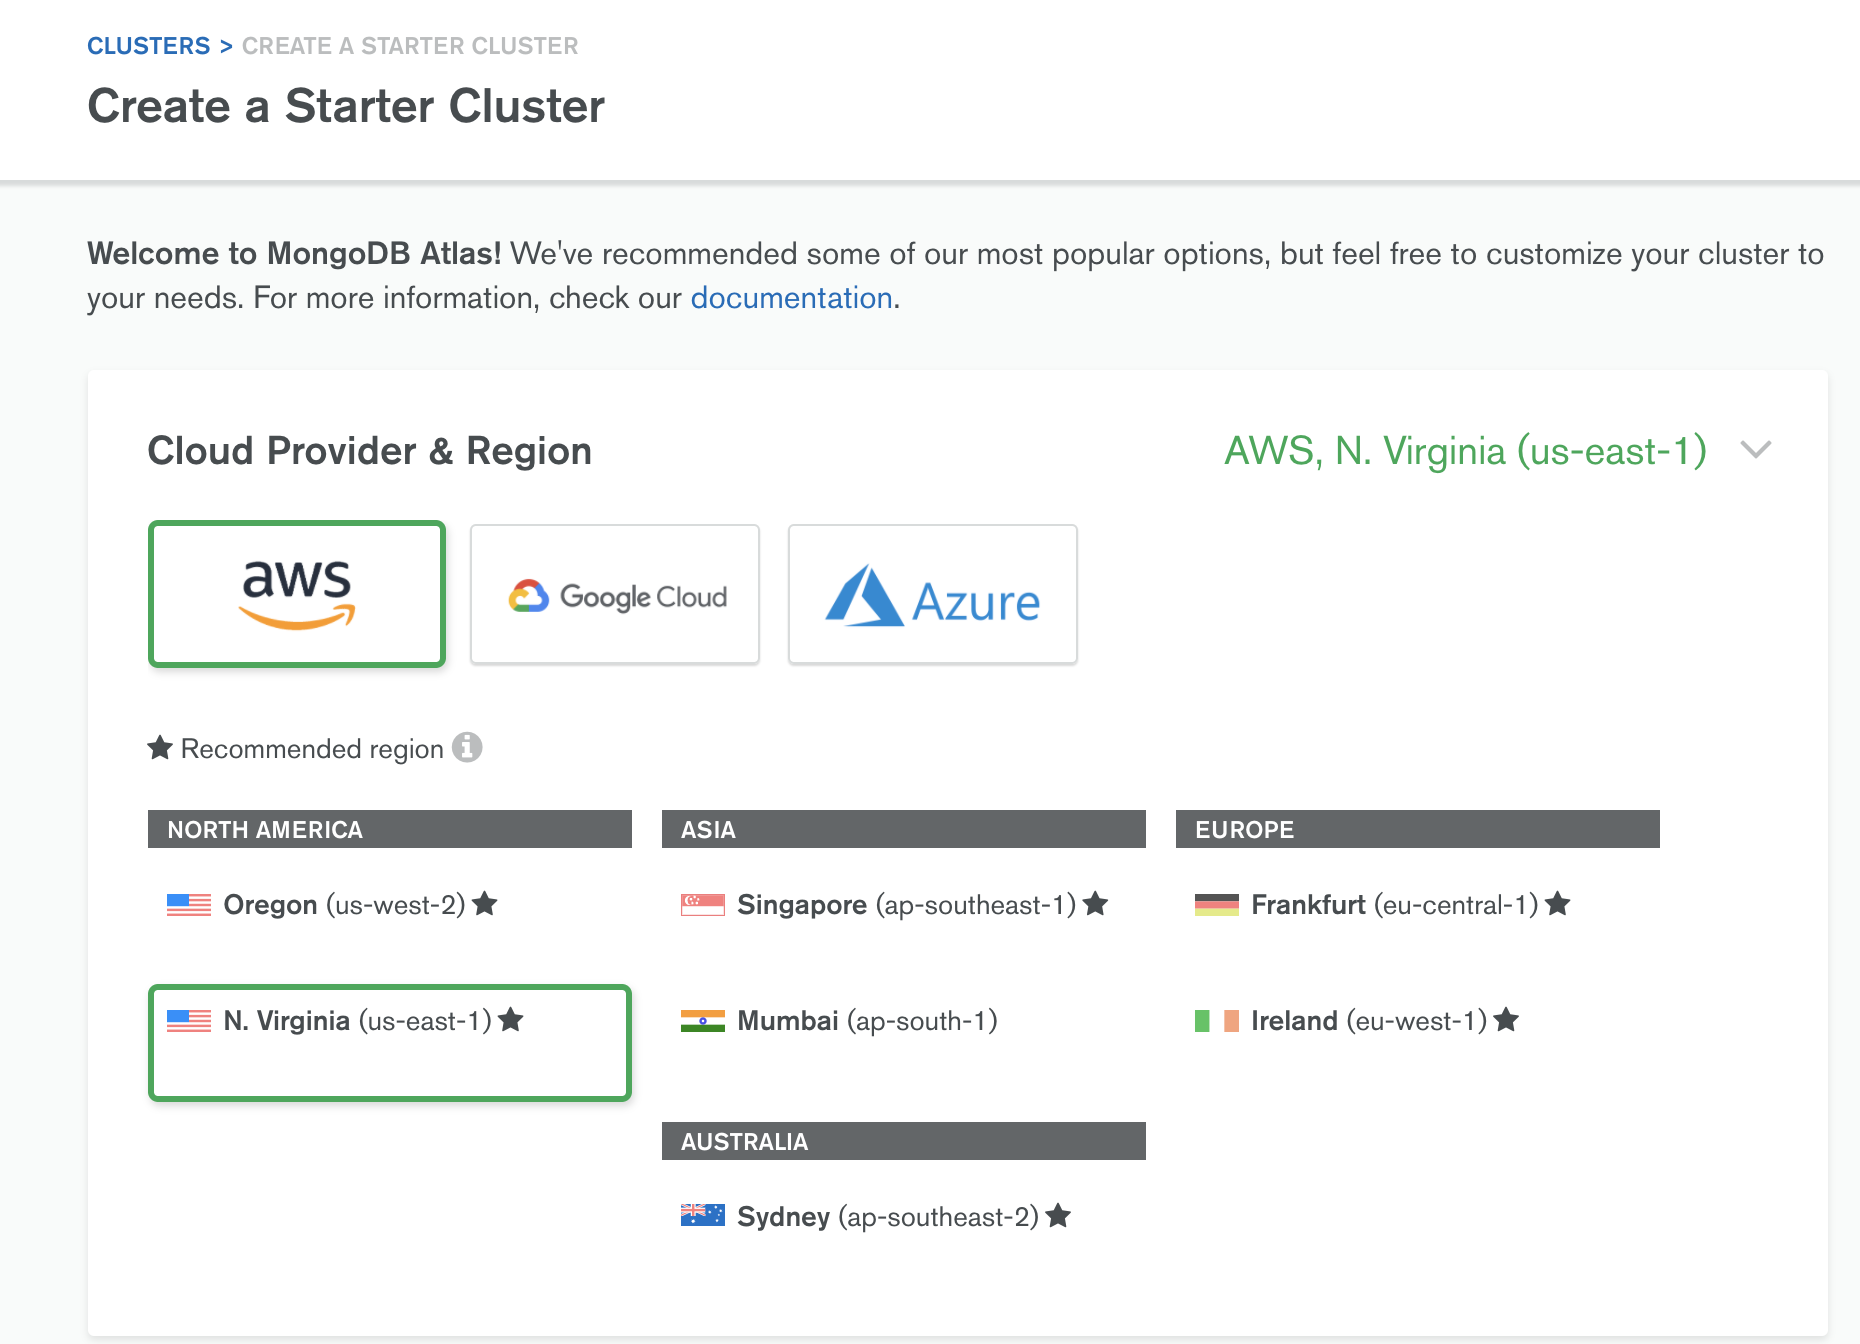Pick the Azure provider logo
The height and width of the screenshot is (1344, 1860).
point(932,595)
